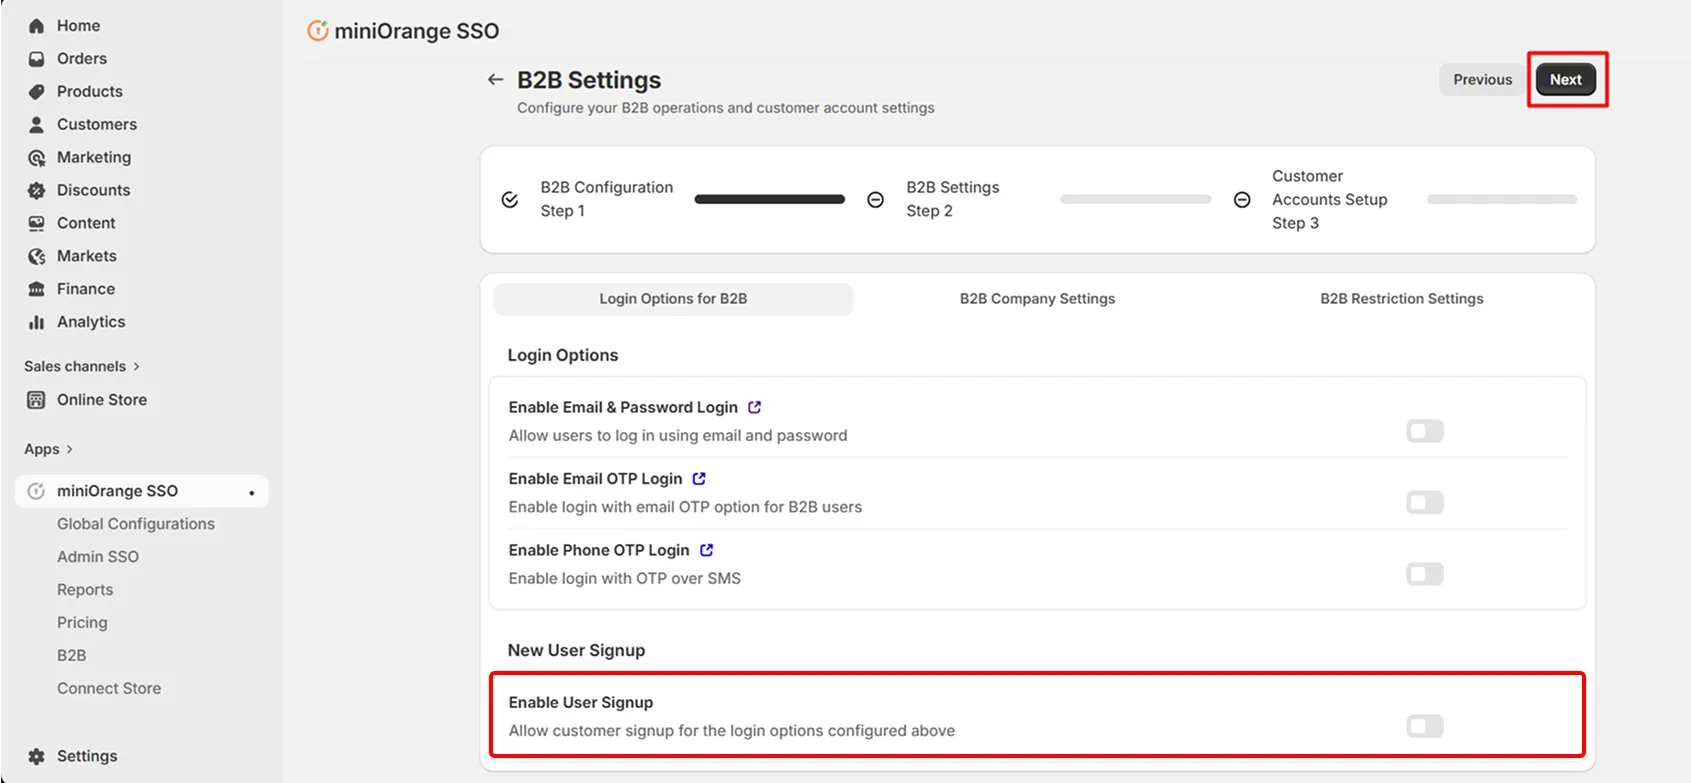Click the Analytics bar chart icon

click(37, 323)
